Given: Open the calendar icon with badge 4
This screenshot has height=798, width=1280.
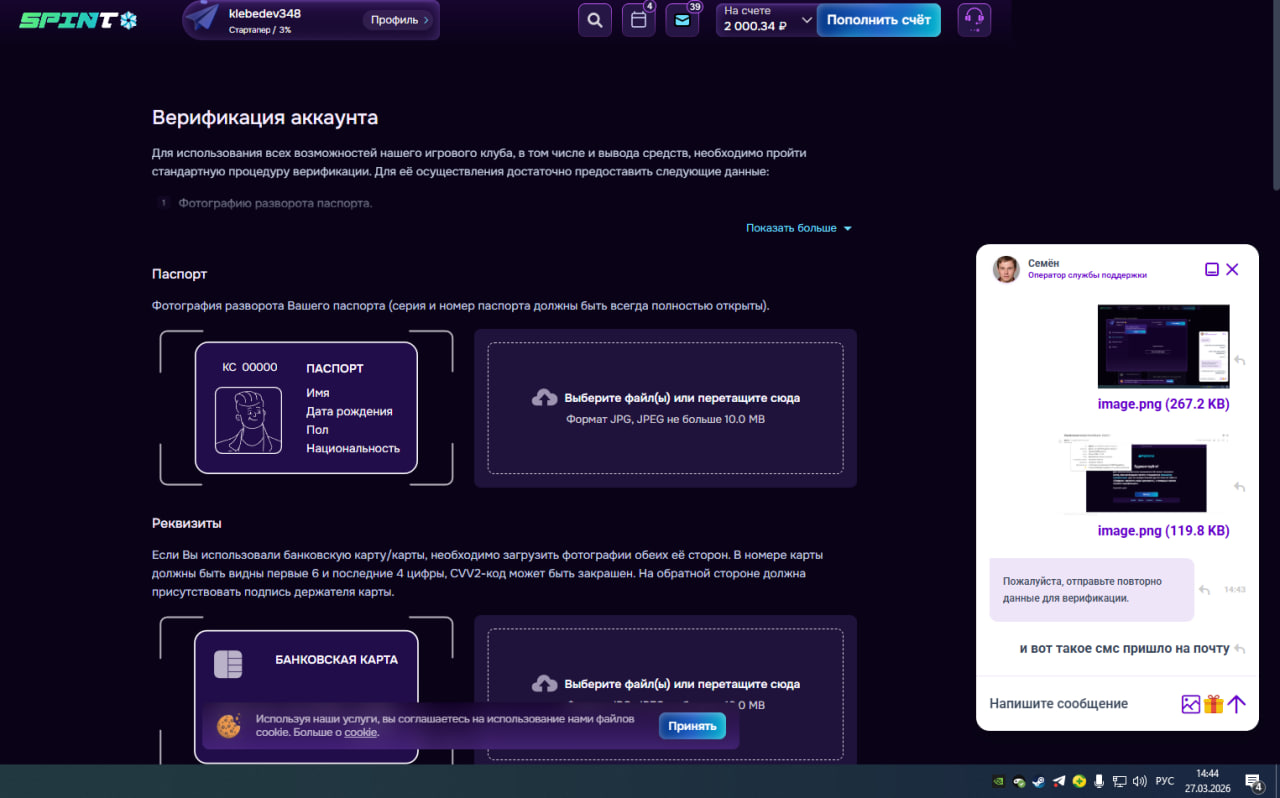Looking at the screenshot, I should [639, 20].
